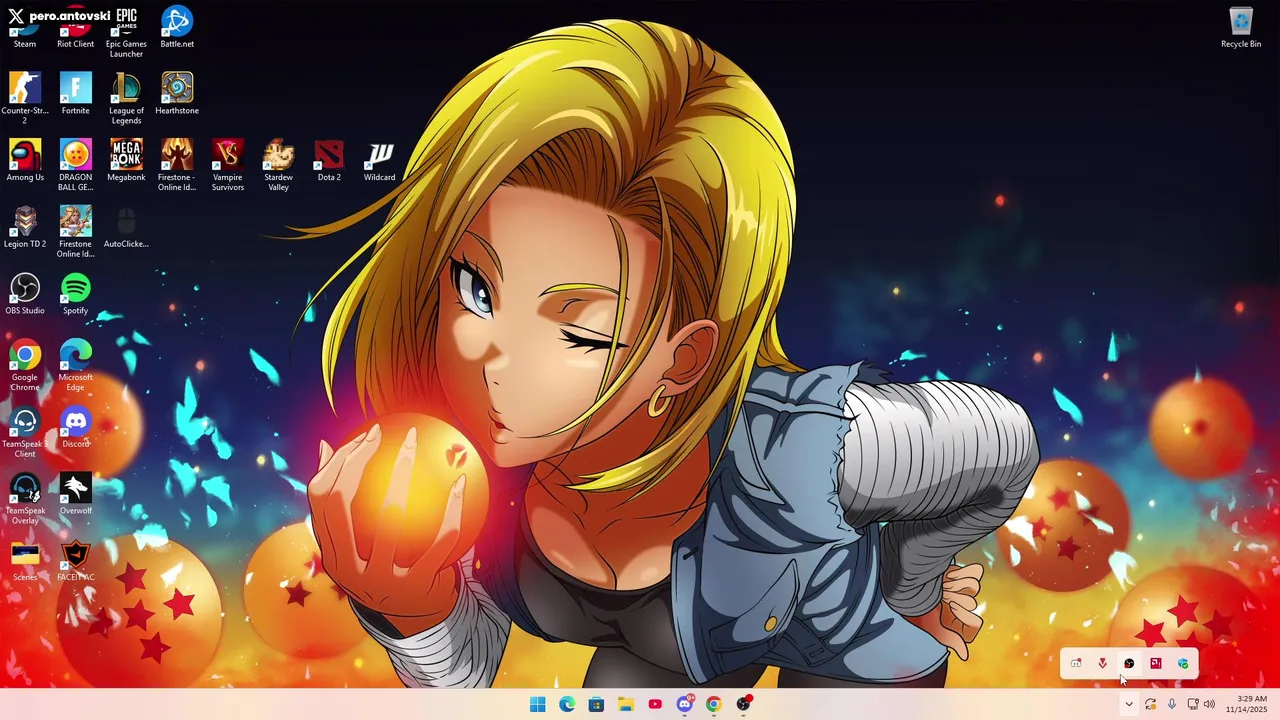1280x720 pixels.
Task: Select the Microsoft Edge desktop shortcut
Action: point(75,365)
